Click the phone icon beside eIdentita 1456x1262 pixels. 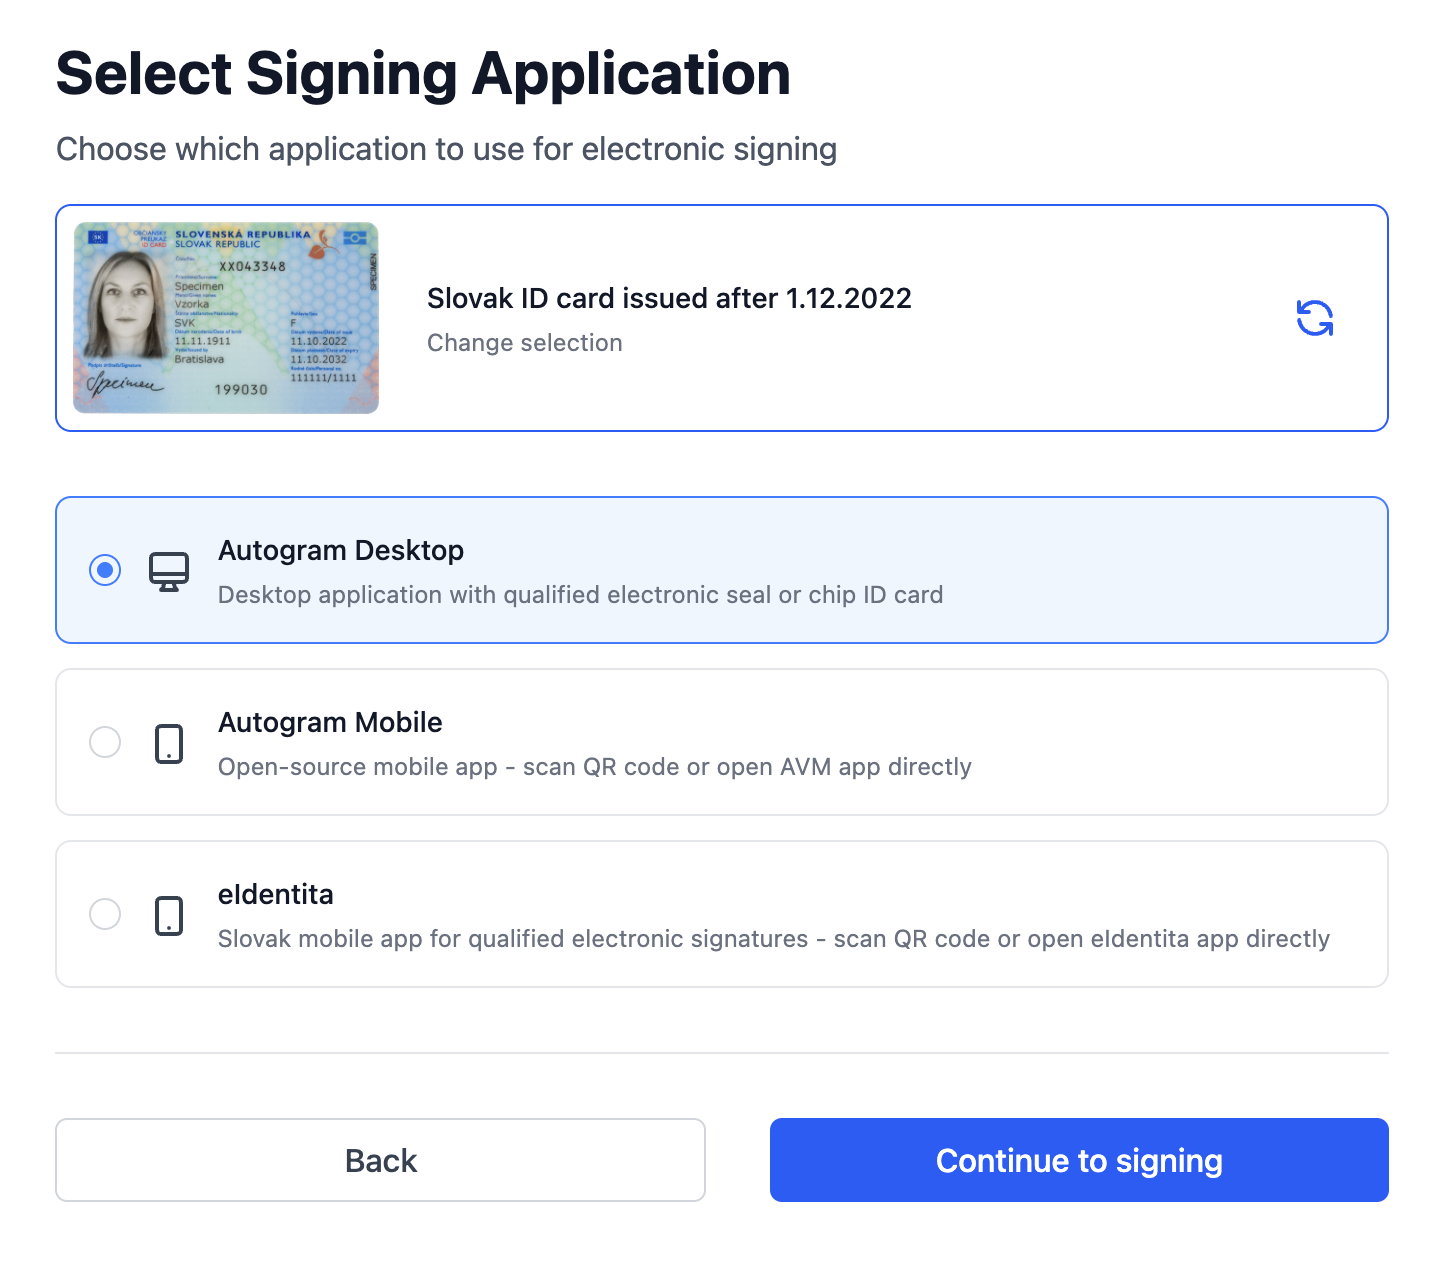(x=169, y=915)
